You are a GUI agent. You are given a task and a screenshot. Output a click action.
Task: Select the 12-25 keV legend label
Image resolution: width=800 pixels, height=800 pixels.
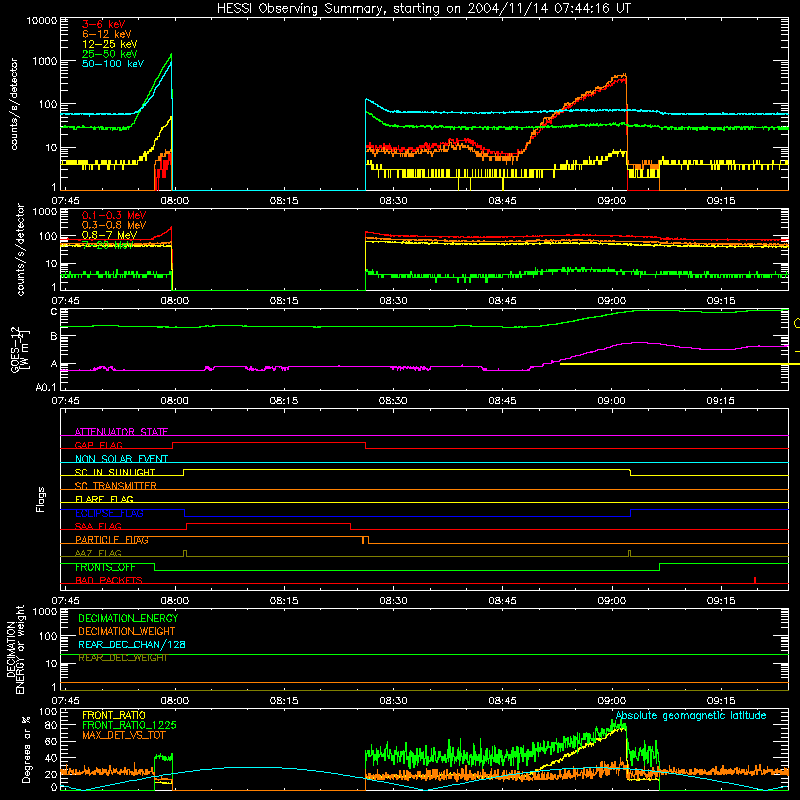tap(110, 44)
